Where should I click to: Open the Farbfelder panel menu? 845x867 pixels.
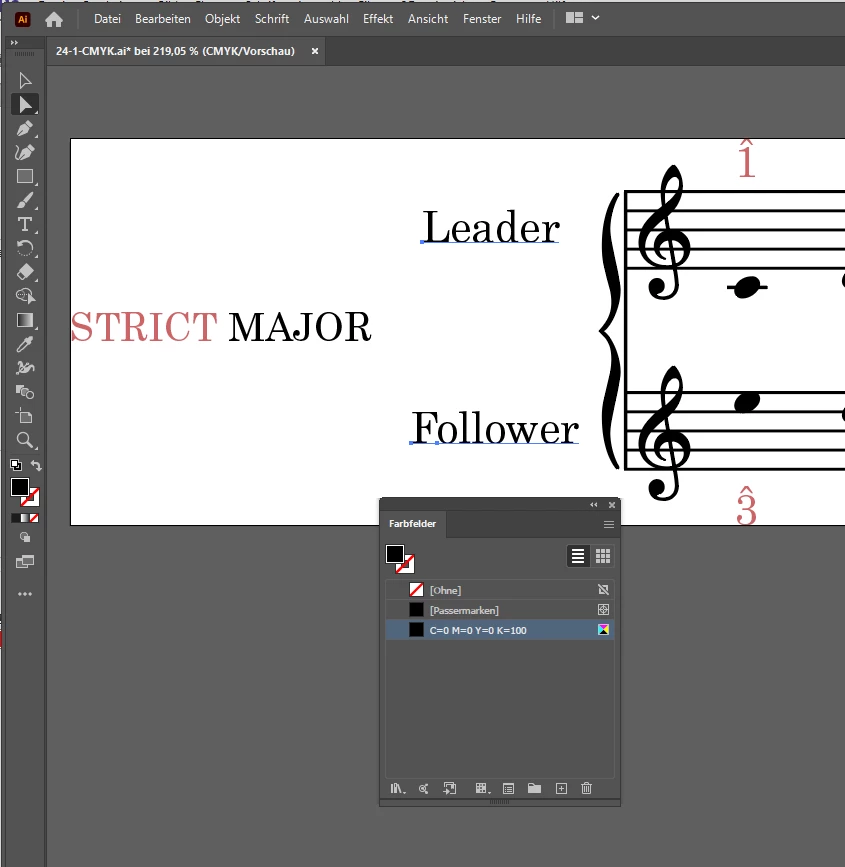coord(609,524)
